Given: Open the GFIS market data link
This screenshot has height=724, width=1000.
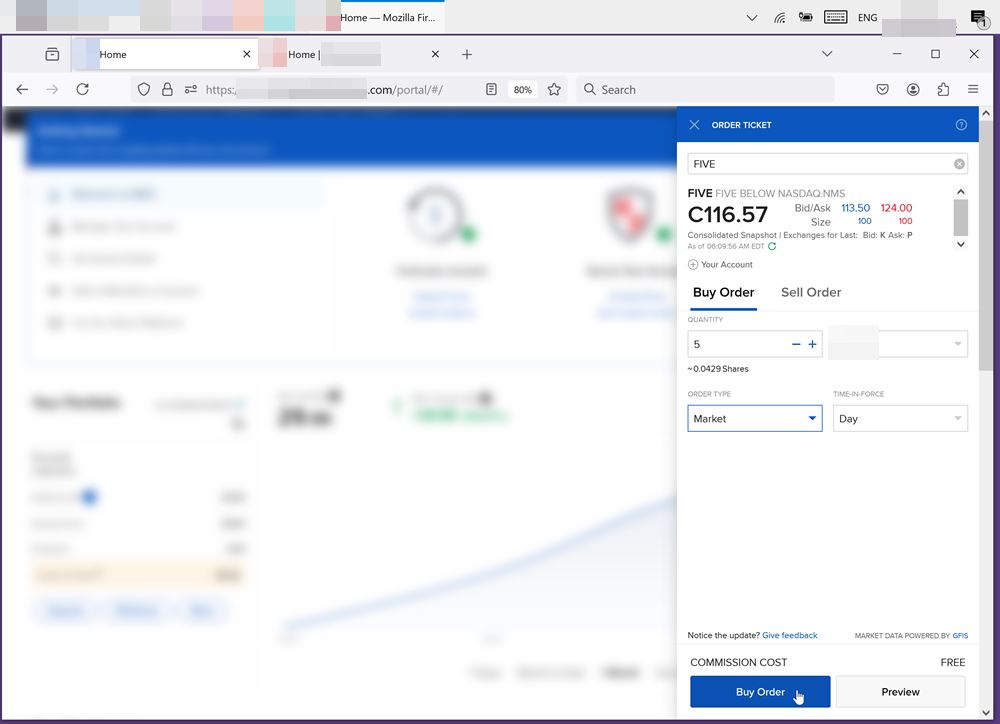Looking at the screenshot, I should [960, 635].
